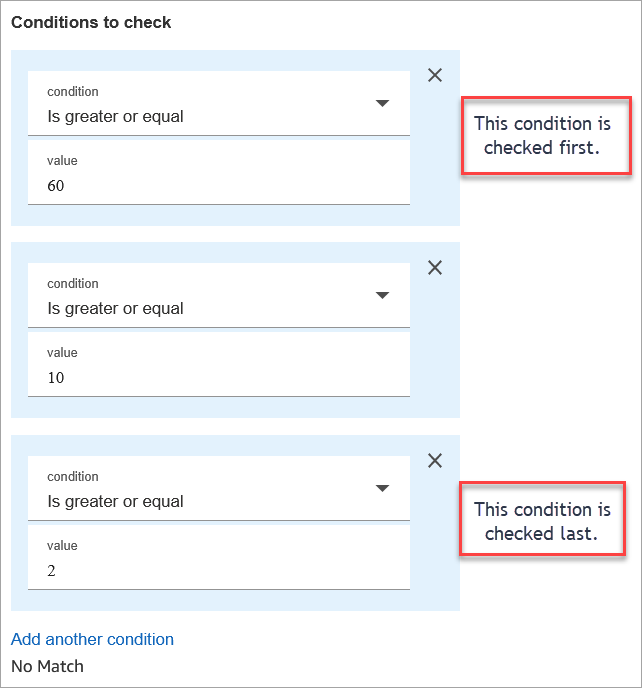Expand dropdown arrow of the first condition

click(382, 103)
